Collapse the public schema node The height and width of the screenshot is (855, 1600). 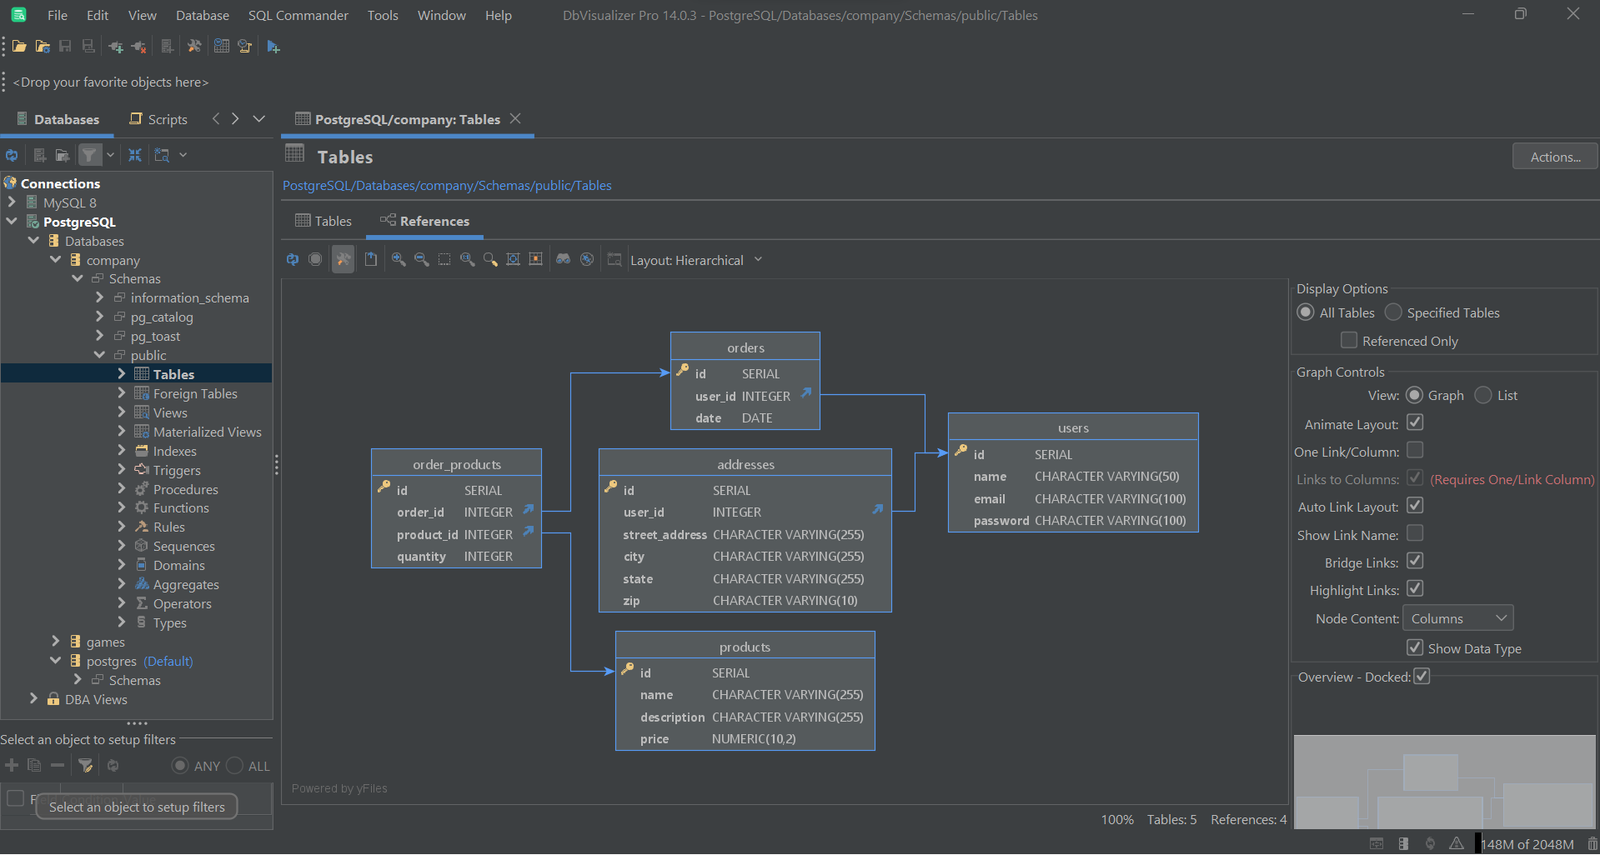click(99, 354)
